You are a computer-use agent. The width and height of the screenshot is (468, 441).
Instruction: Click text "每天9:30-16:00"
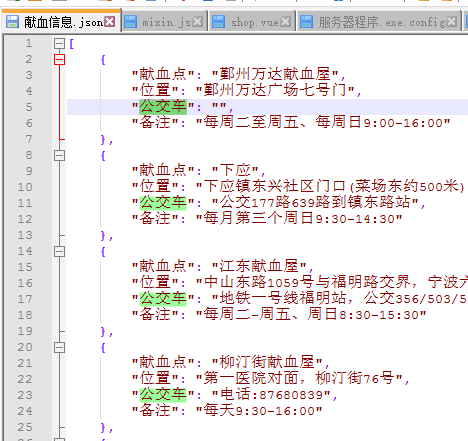pos(259,410)
